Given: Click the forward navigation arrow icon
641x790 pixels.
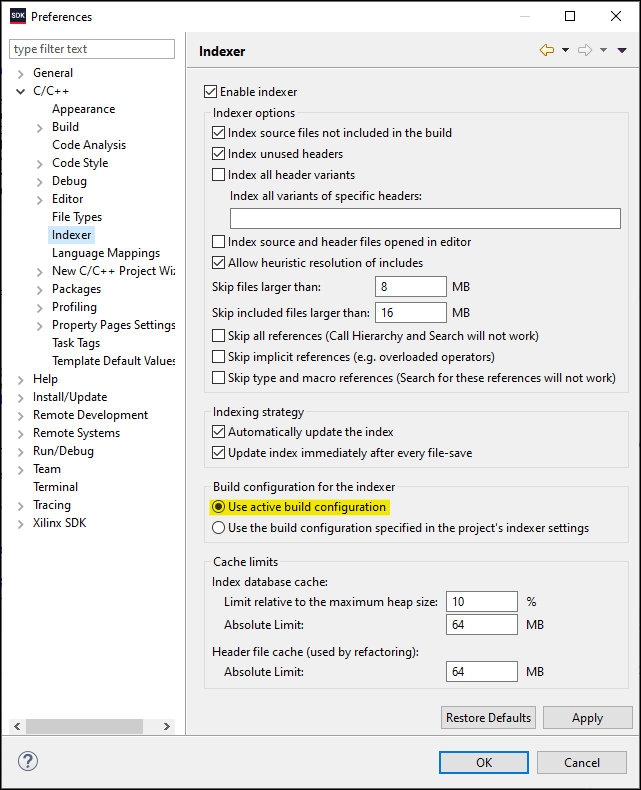Looking at the screenshot, I should 584,51.
